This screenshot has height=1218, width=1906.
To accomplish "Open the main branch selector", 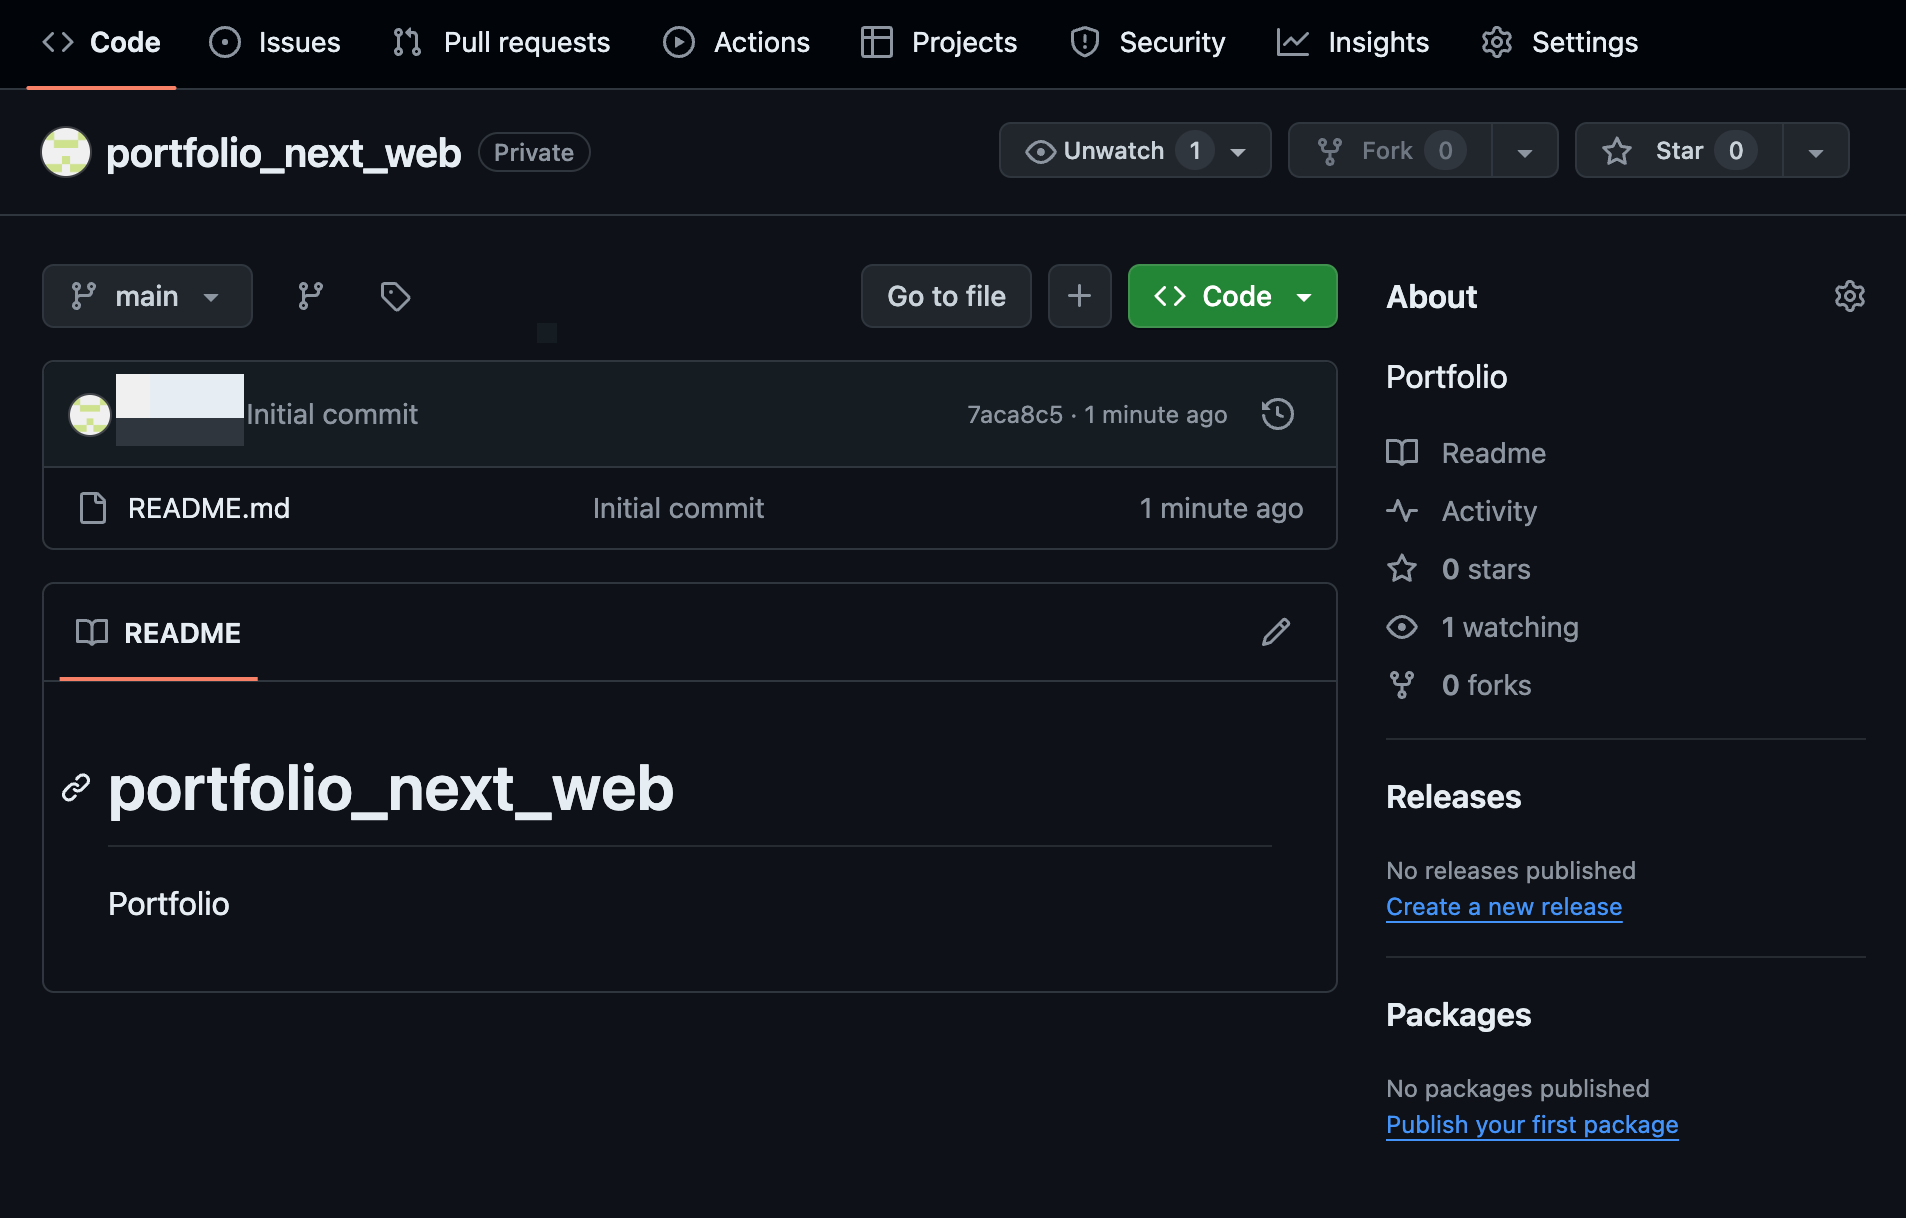I will (x=147, y=296).
